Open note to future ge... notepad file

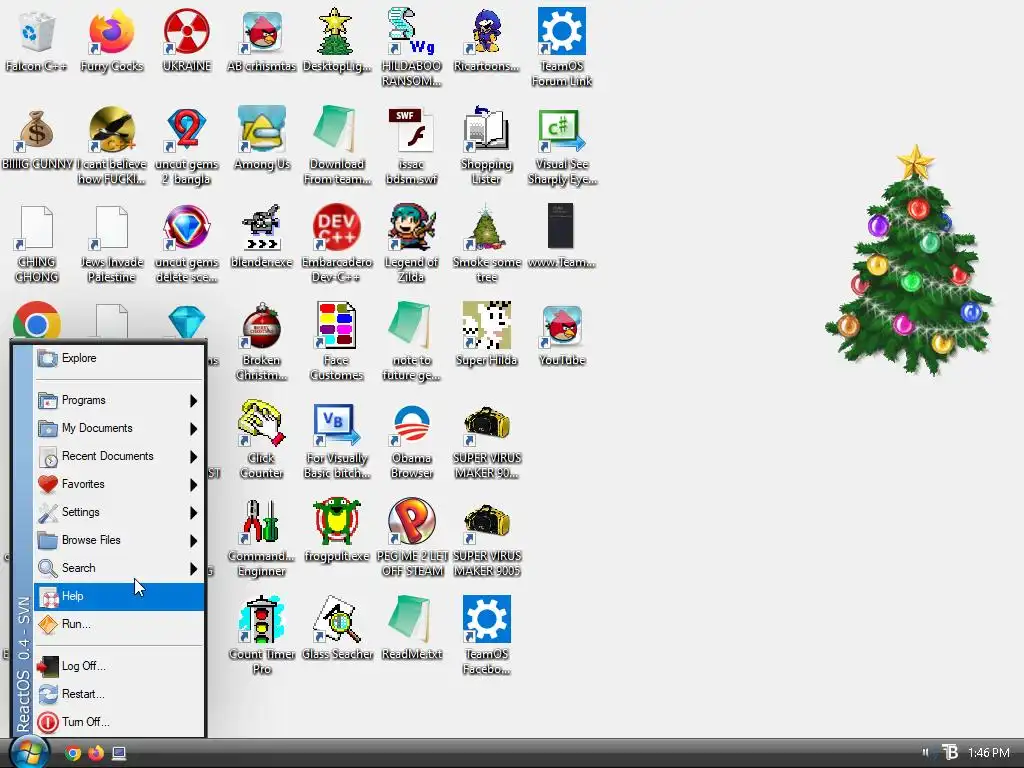pyautogui.click(x=411, y=325)
